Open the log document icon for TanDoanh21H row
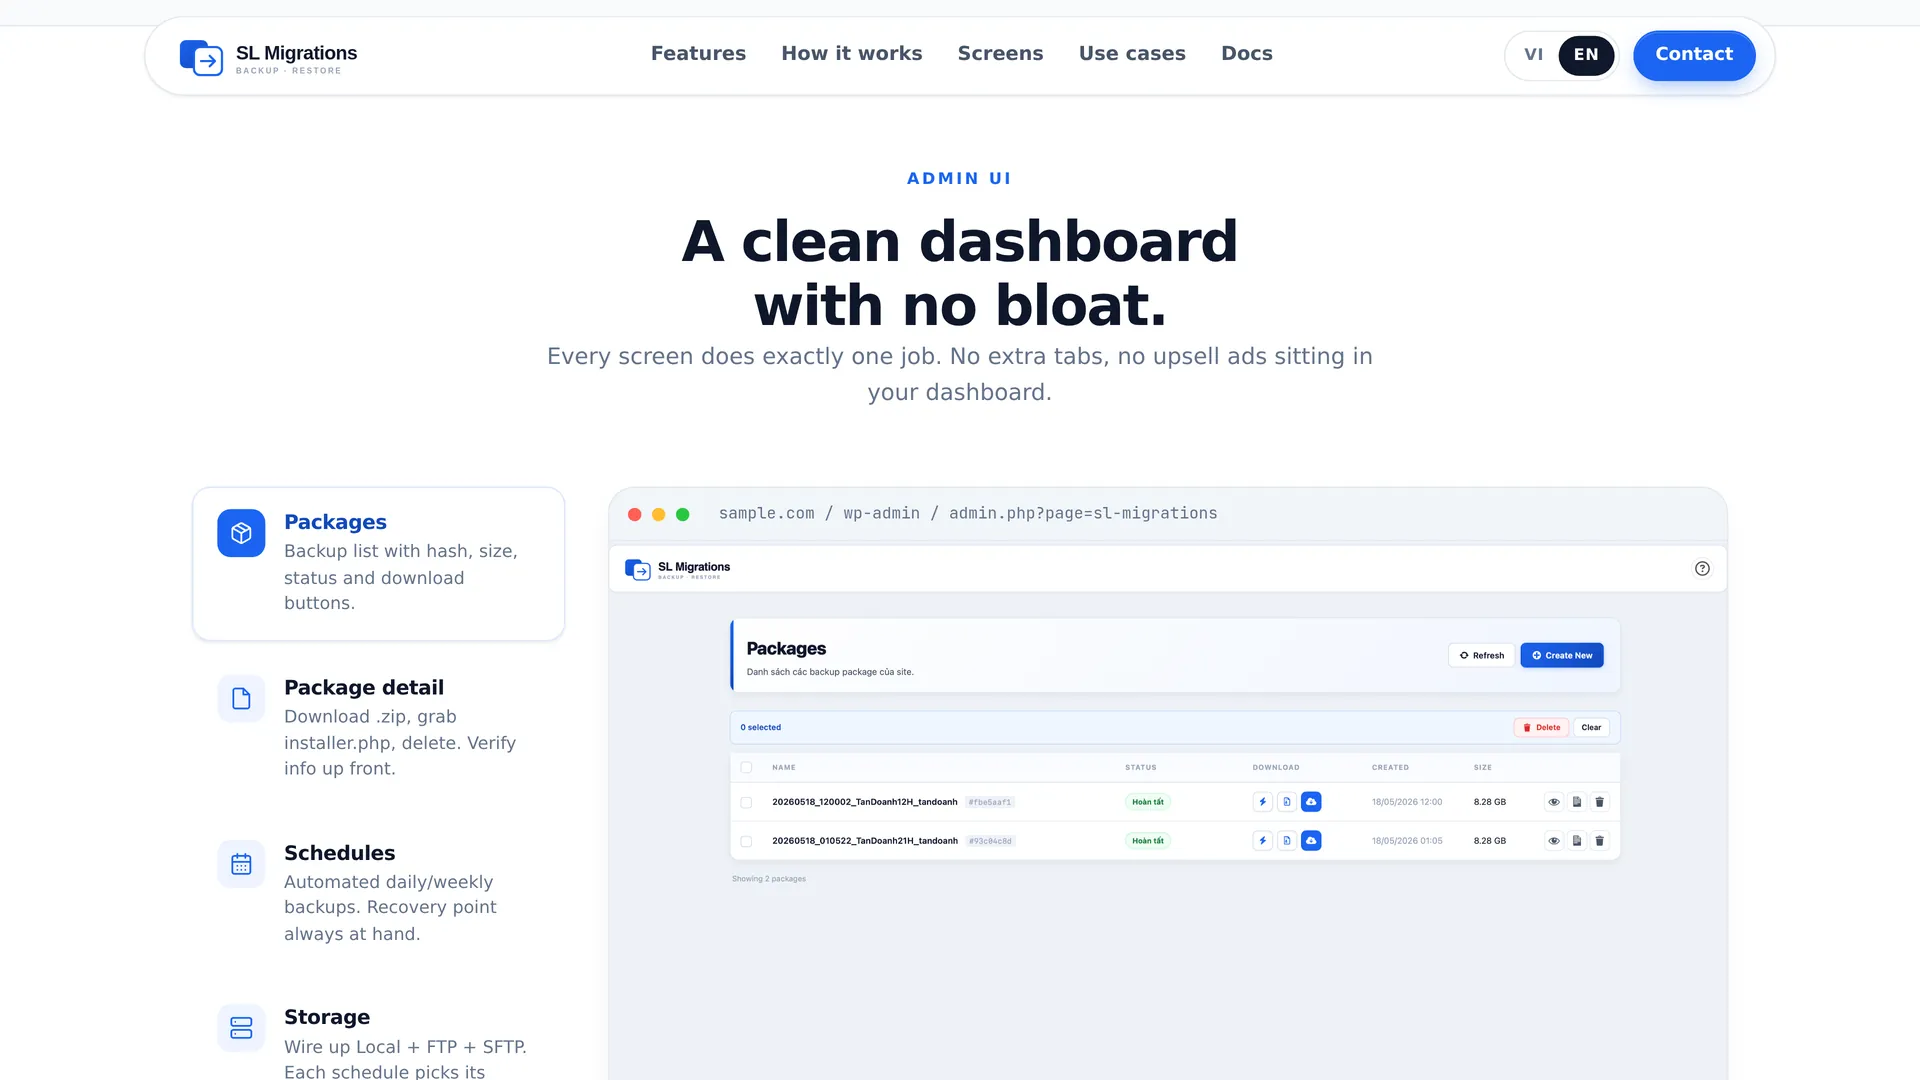Screen dimensions: 1920x1080 tap(1577, 841)
